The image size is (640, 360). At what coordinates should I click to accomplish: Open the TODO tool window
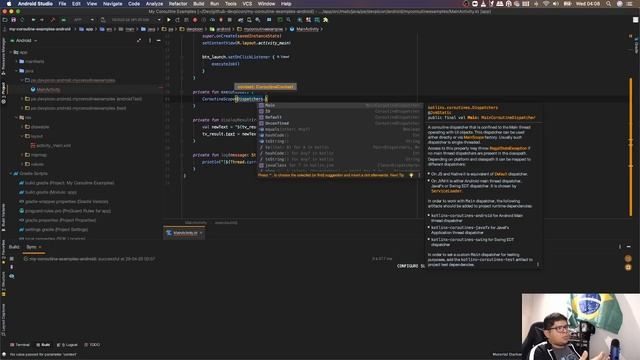tap(92, 345)
